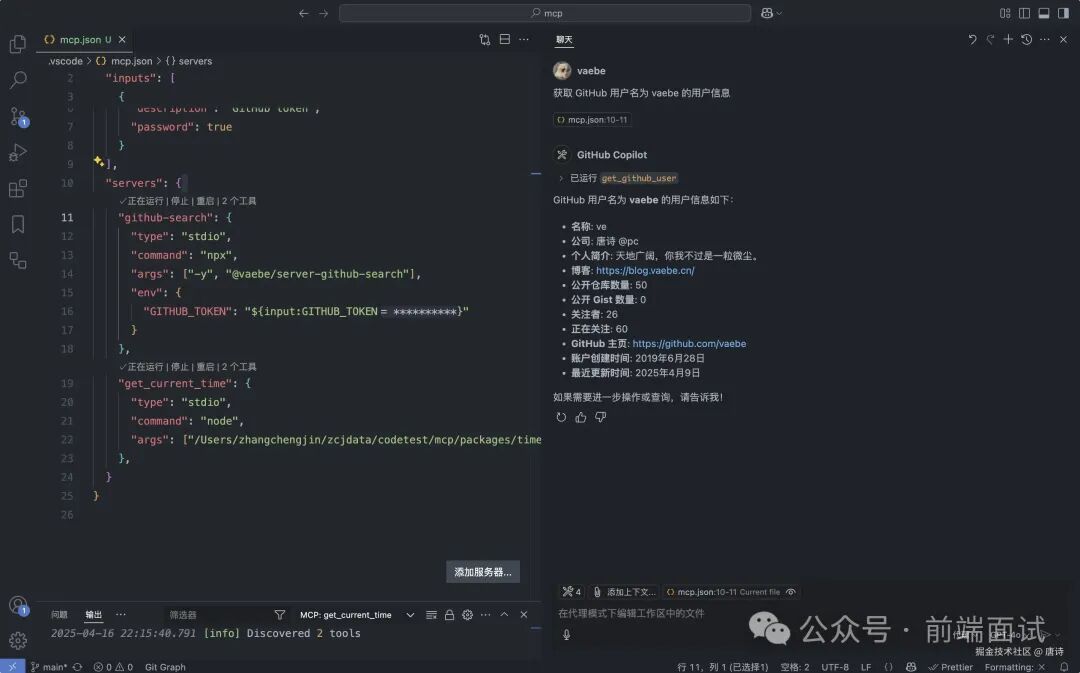Viewport: 1080px width, 673px height.
Task: Toggle the bottom panel visibility
Action: coord(1044,13)
